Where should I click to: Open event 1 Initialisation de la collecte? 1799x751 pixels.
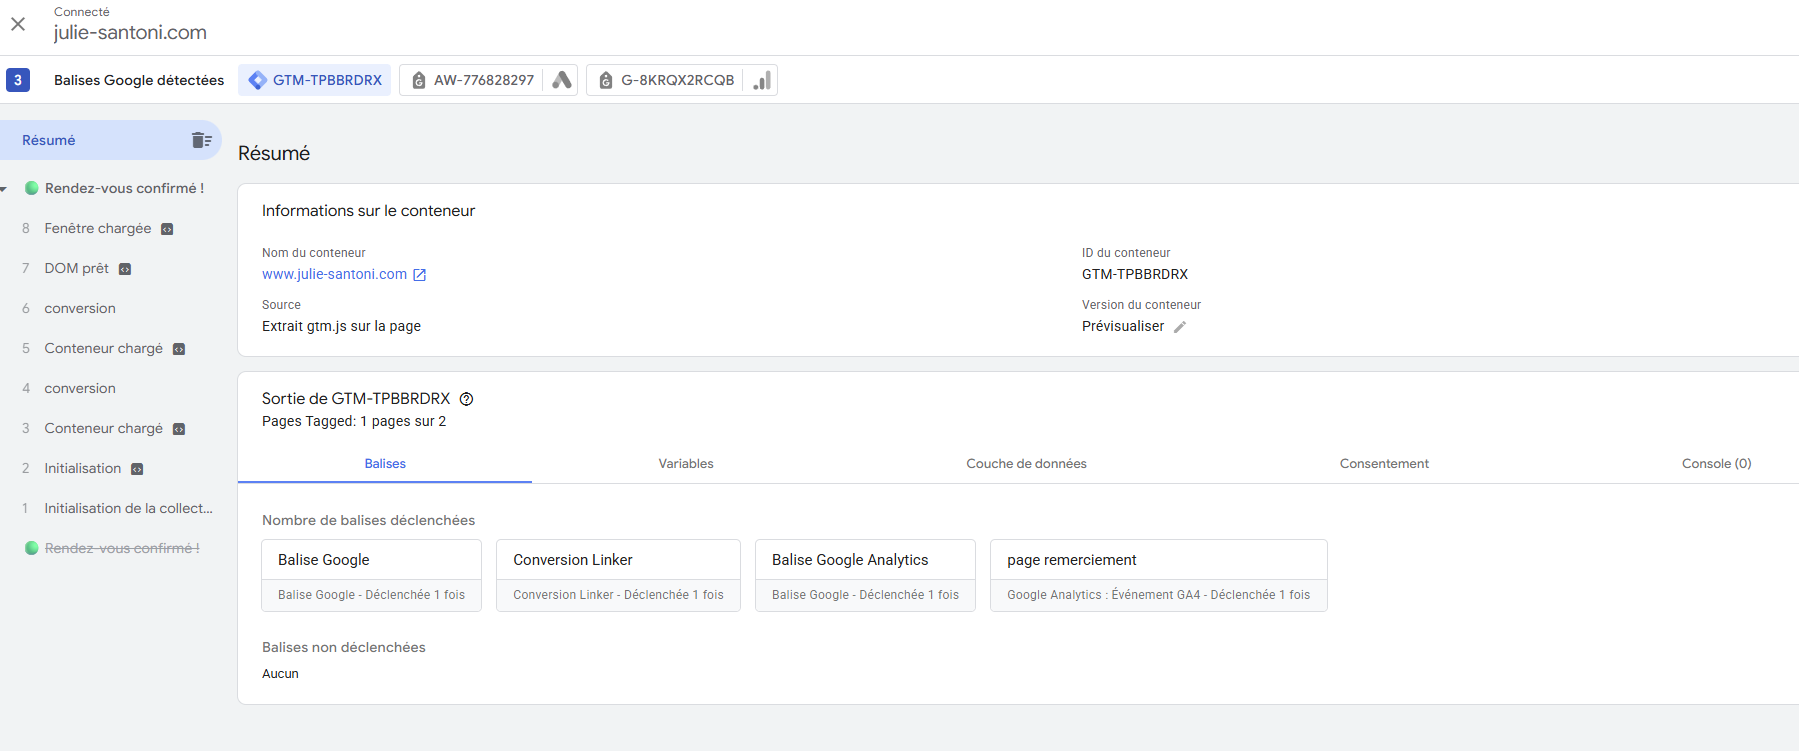click(x=128, y=508)
